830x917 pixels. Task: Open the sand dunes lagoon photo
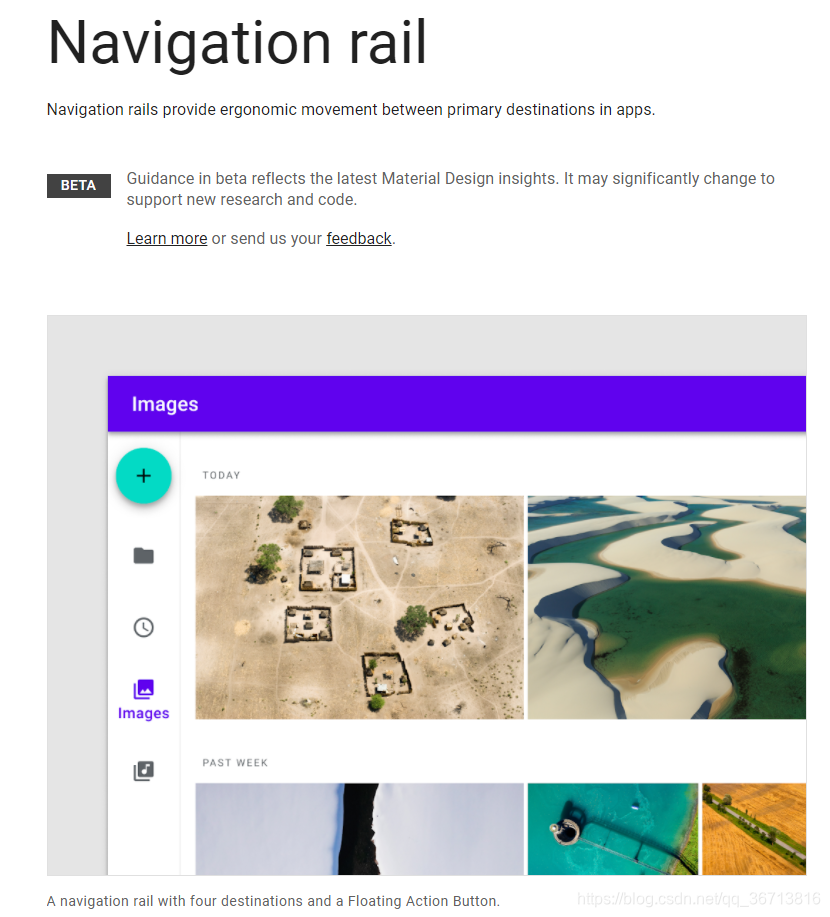click(667, 607)
